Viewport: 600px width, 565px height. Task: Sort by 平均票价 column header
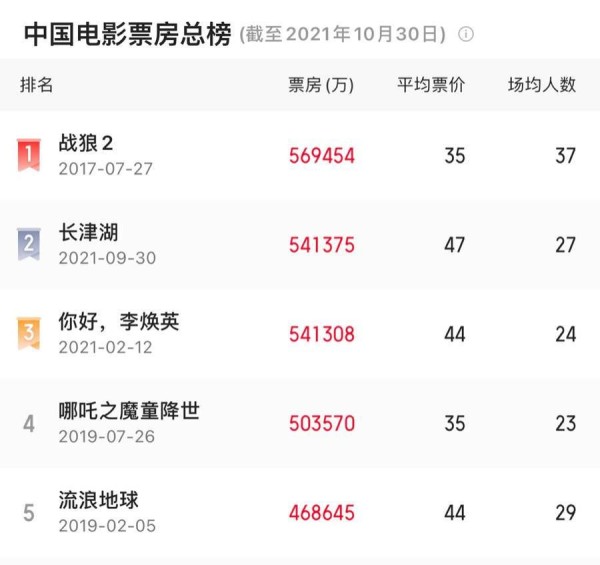pos(431,85)
